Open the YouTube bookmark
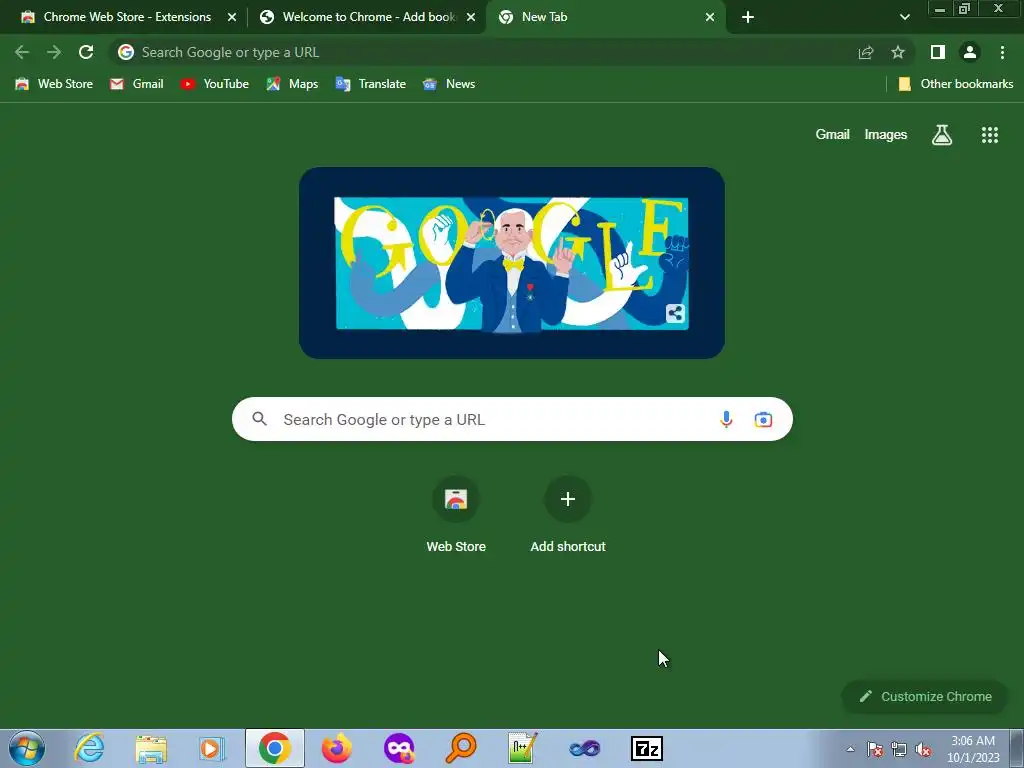 click(214, 84)
